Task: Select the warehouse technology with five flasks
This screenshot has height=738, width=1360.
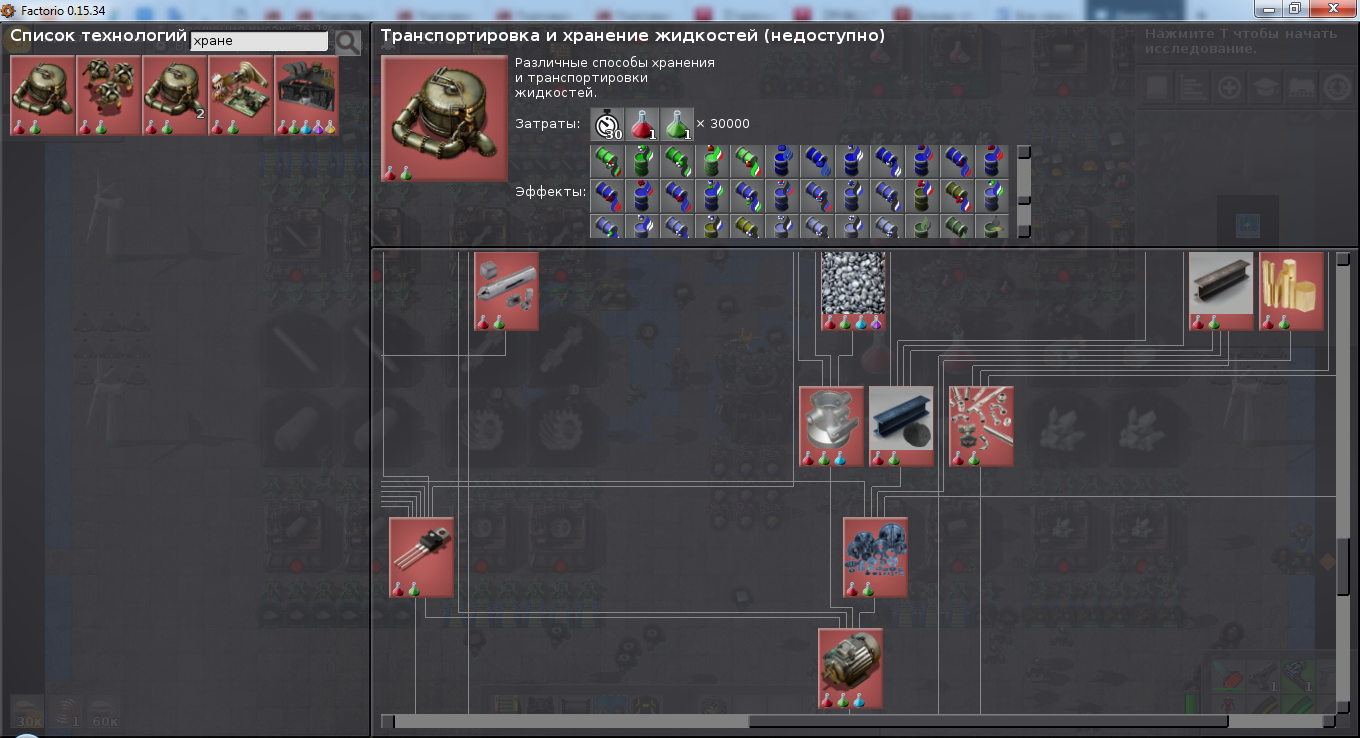Action: click(307, 95)
